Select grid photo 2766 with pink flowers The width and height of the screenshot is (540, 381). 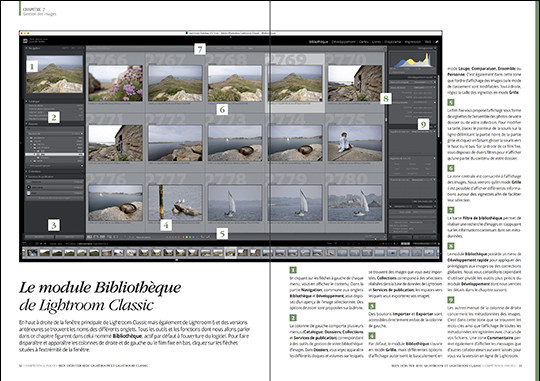click(115, 83)
